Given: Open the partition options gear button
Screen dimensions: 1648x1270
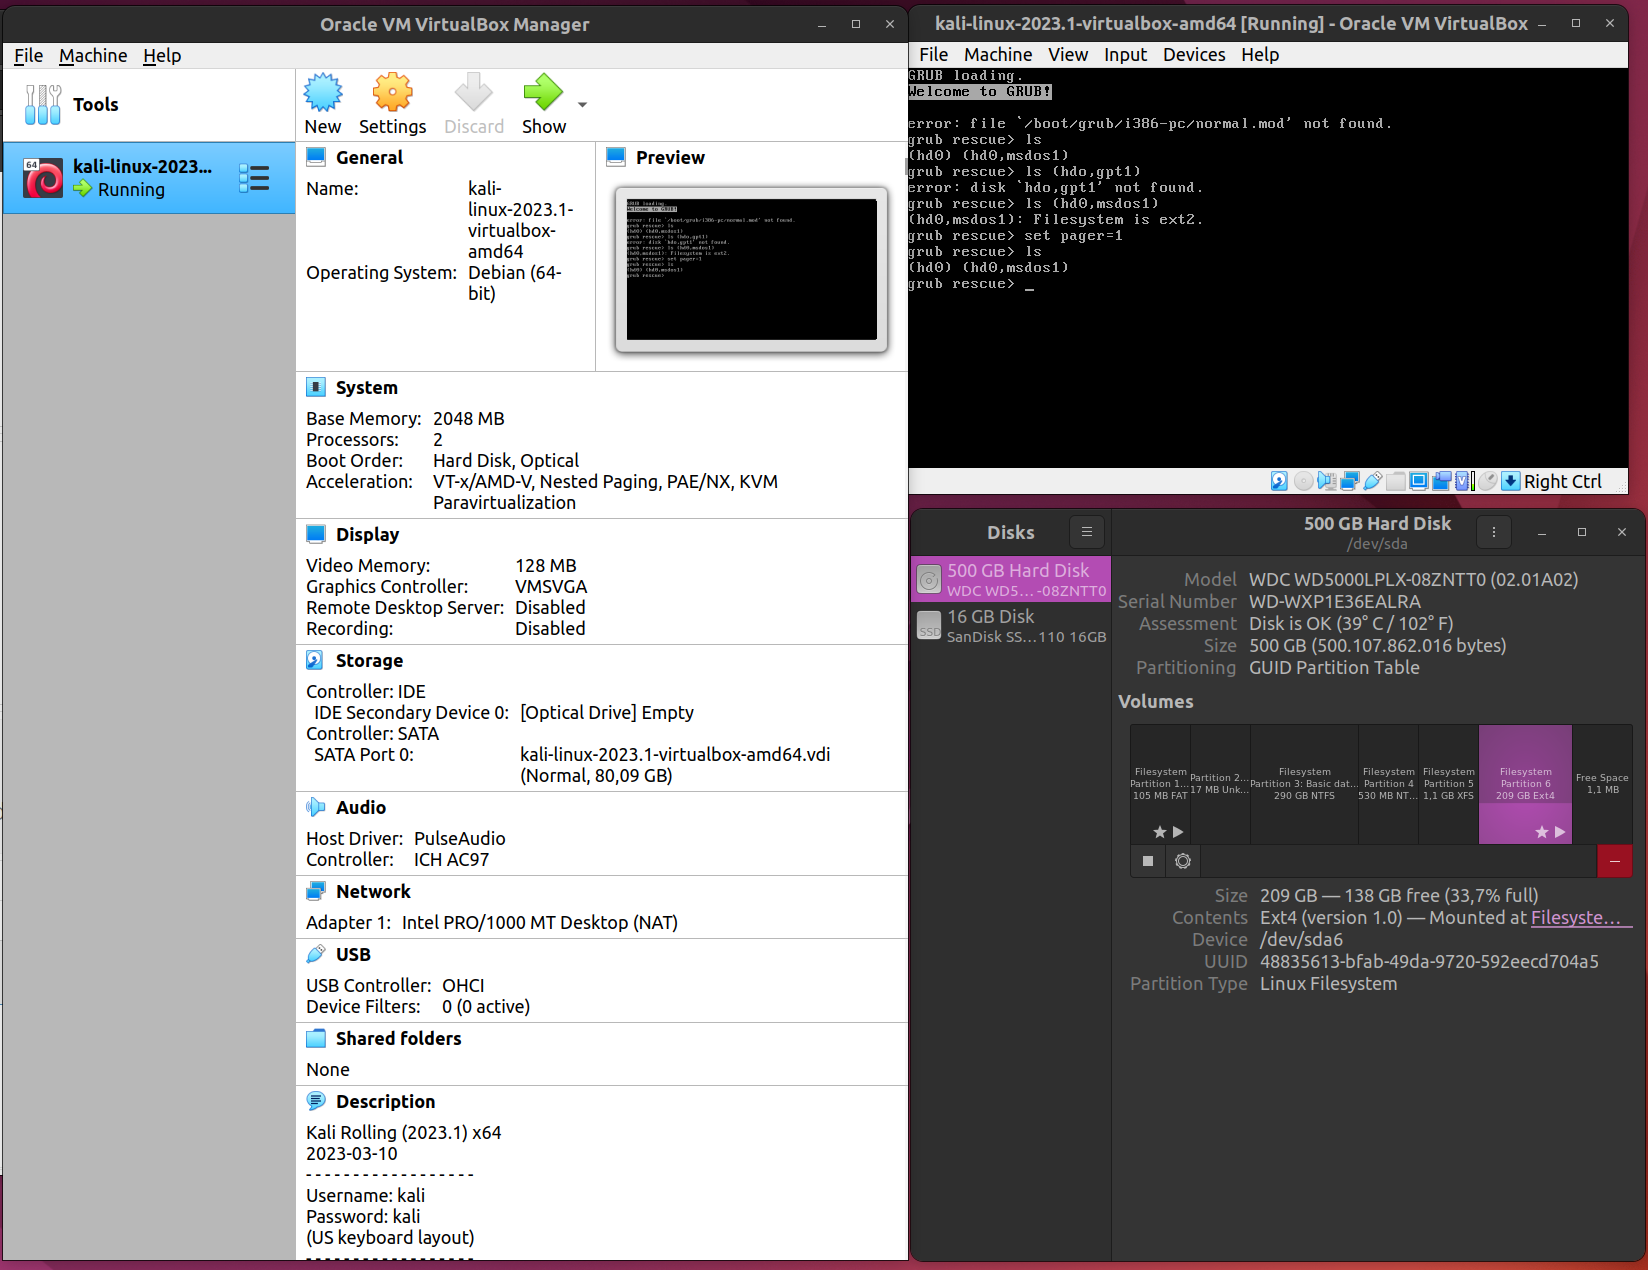Looking at the screenshot, I should click(x=1183, y=861).
